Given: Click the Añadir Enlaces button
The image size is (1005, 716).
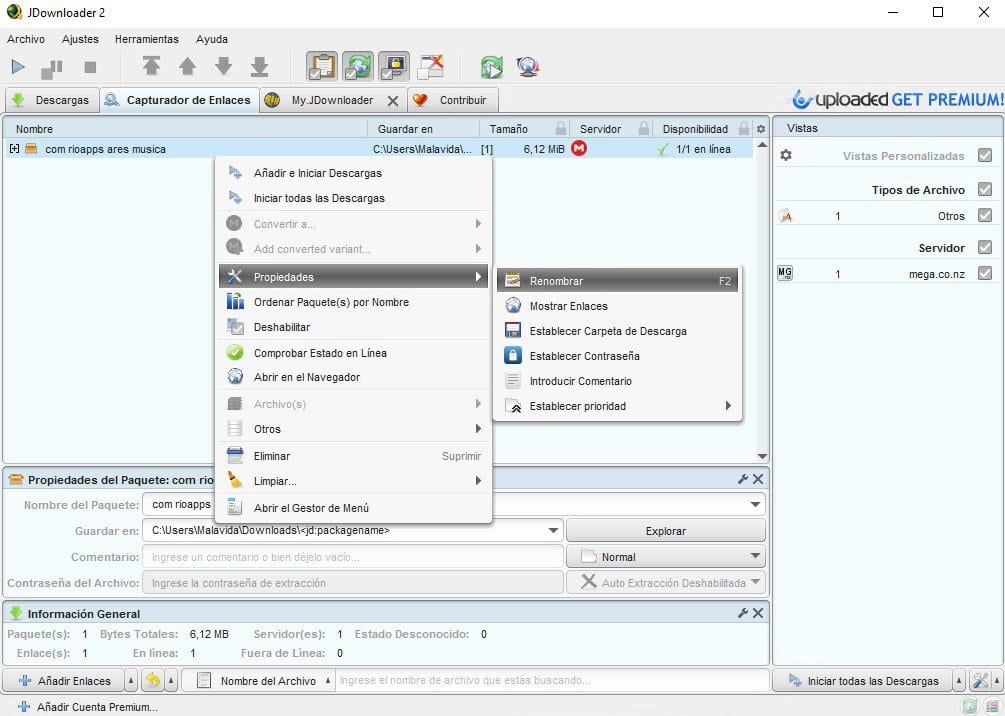Looking at the screenshot, I should point(64,681).
